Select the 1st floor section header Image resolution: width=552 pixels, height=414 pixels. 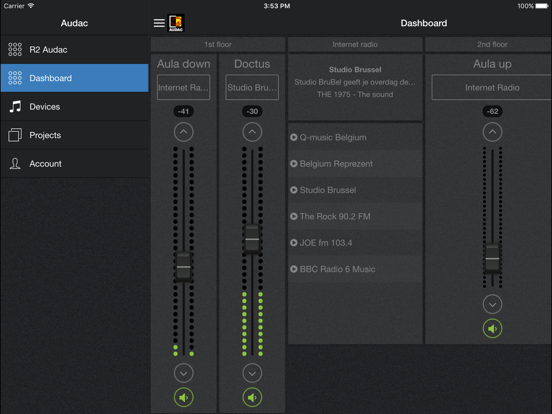click(218, 44)
